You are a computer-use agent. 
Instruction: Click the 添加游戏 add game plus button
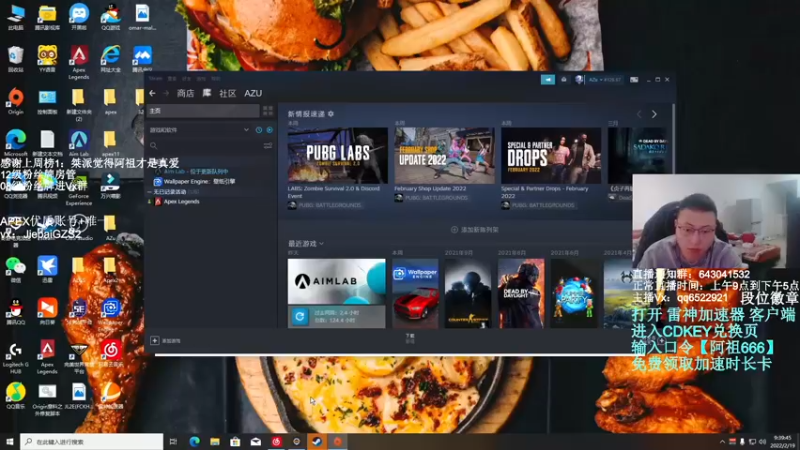(x=155, y=340)
